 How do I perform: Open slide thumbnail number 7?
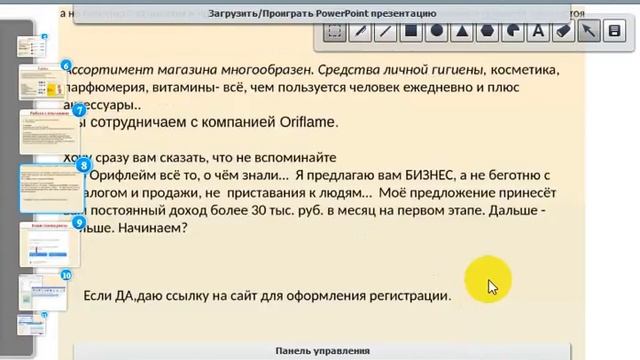[49, 131]
